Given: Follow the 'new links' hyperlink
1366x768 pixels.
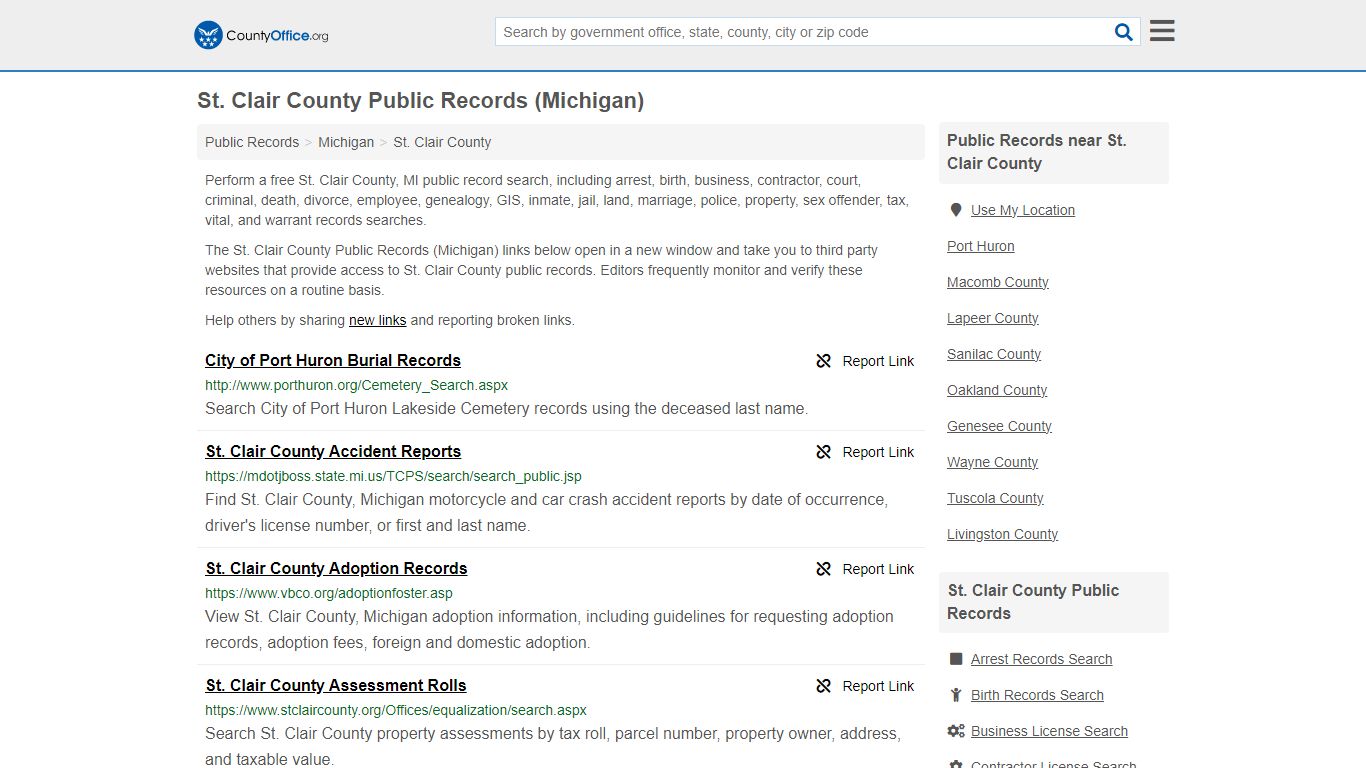Looking at the screenshot, I should (x=377, y=320).
